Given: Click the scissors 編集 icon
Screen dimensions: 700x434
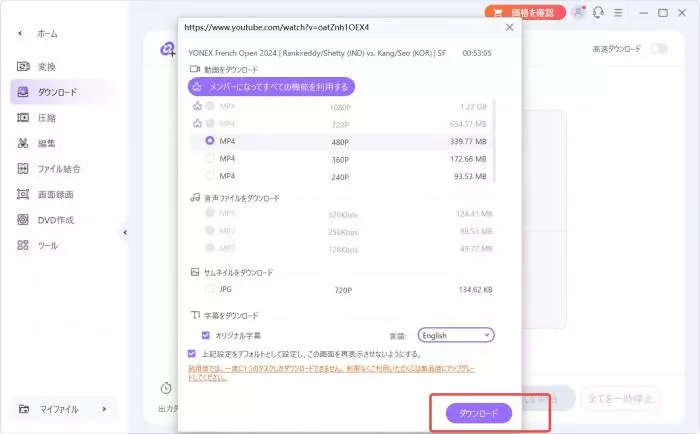Looking at the screenshot, I should 23,143.
